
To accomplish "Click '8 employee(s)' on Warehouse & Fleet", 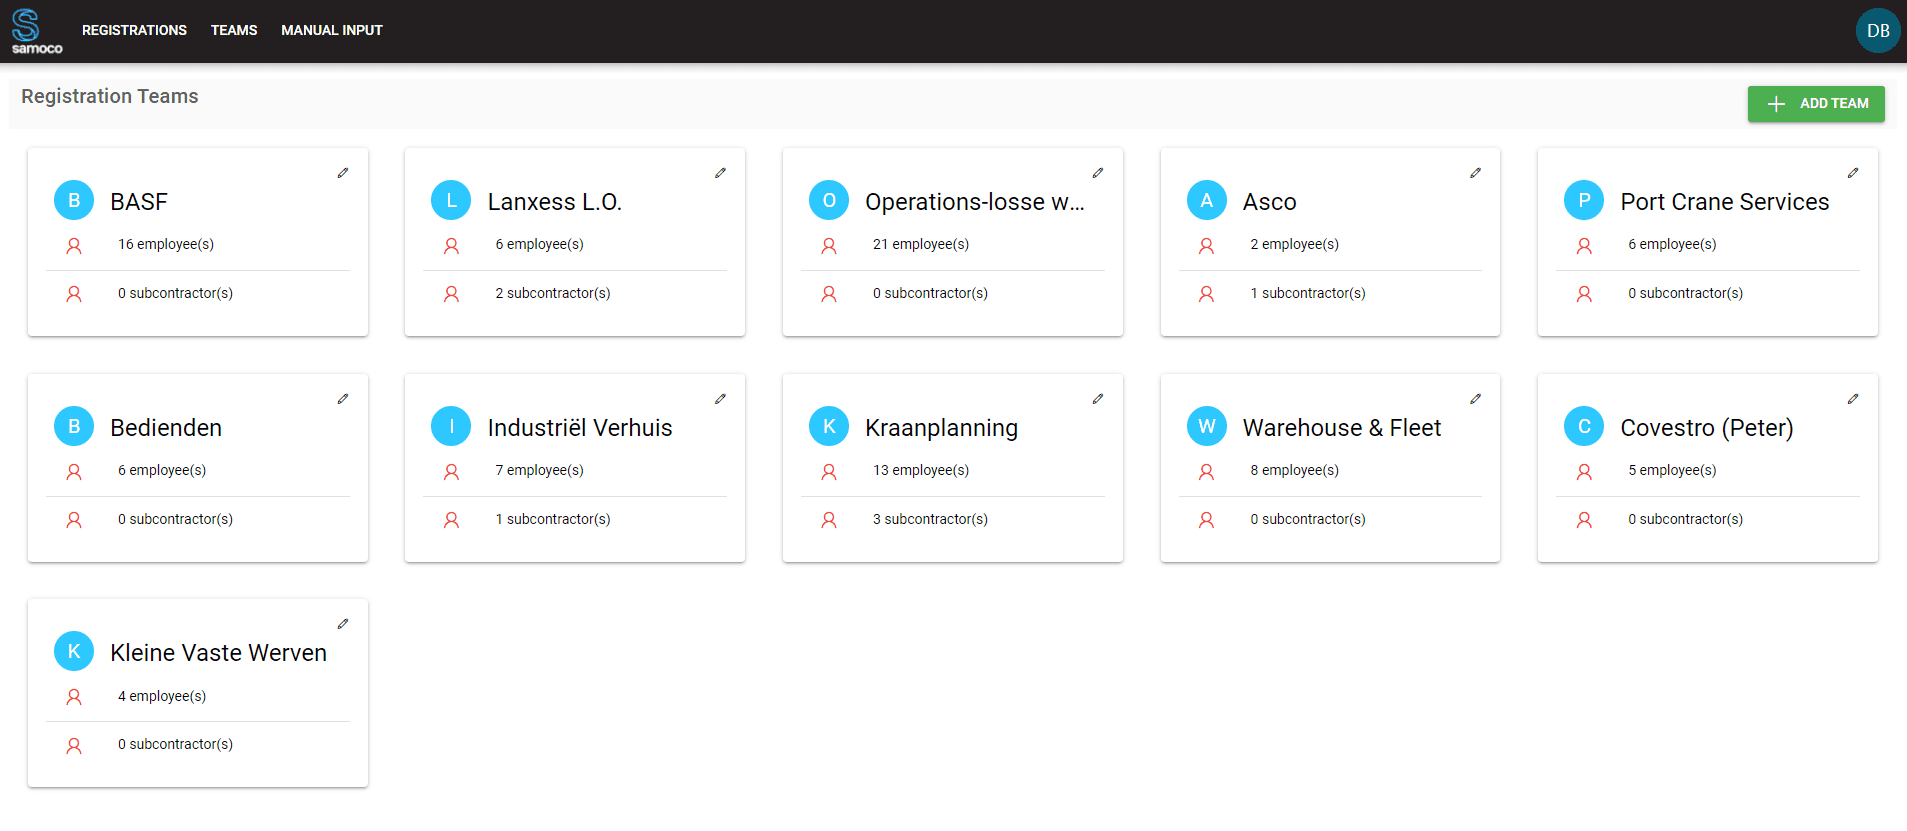I will [x=1295, y=470].
